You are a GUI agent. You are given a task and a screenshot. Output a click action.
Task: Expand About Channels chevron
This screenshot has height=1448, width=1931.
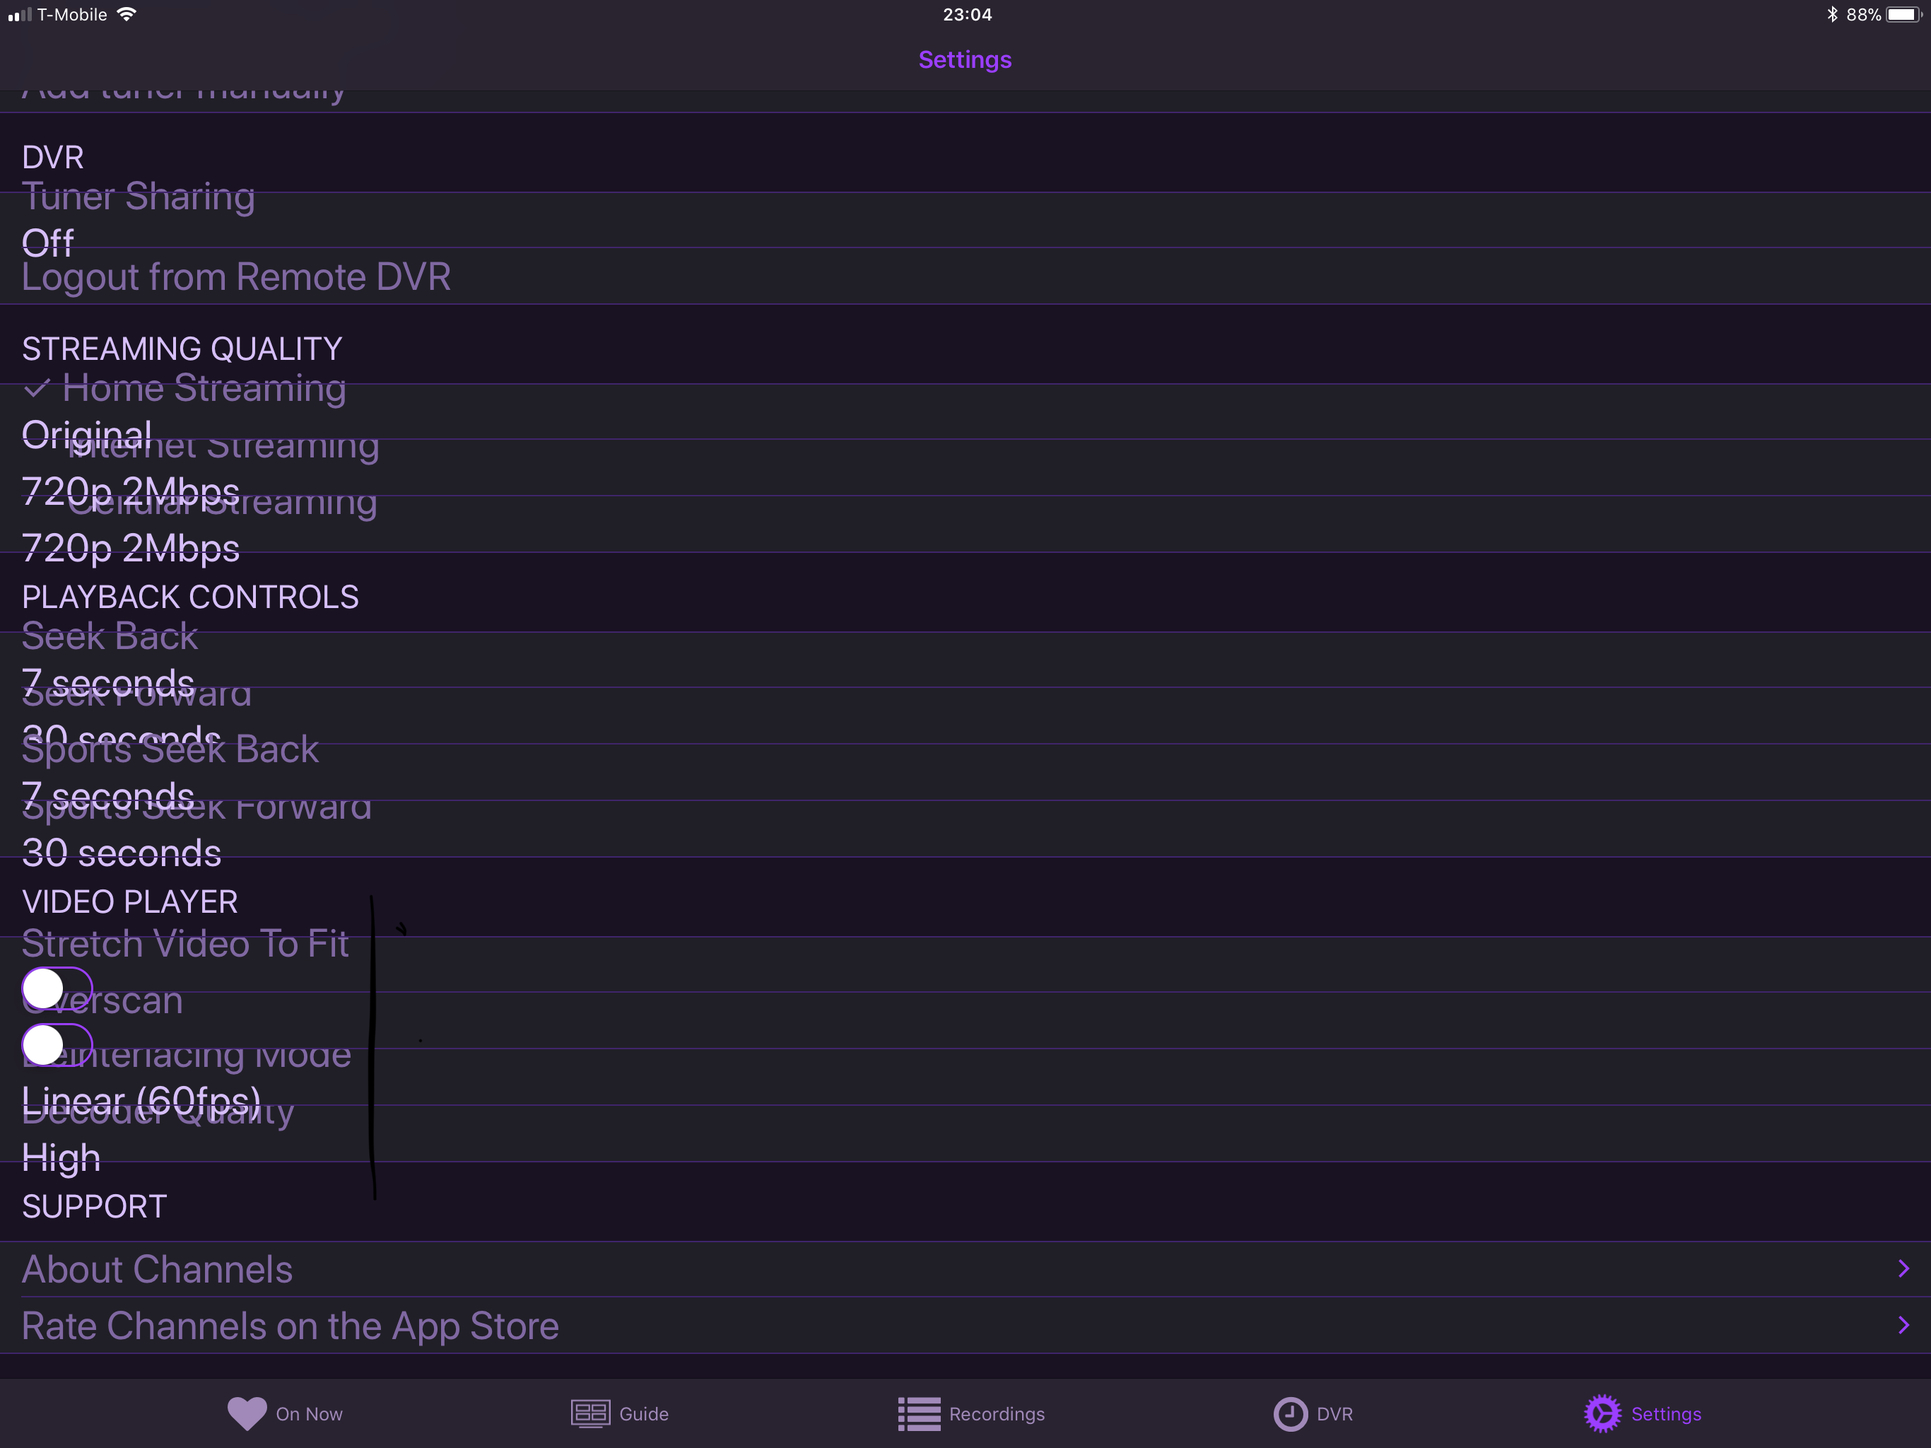pyautogui.click(x=1902, y=1268)
